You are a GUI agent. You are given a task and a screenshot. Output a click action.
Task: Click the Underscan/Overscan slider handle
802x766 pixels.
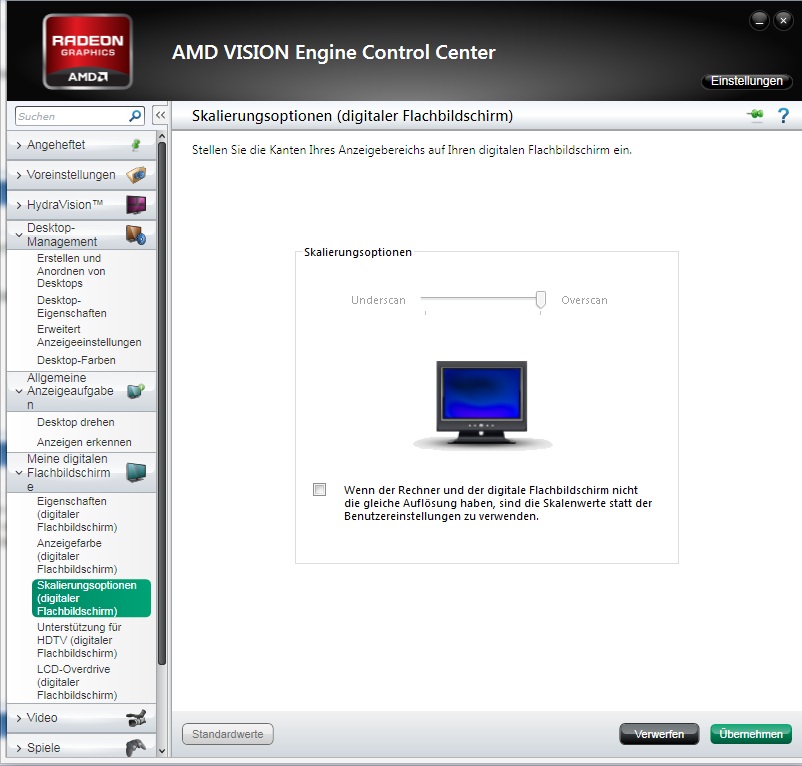pyautogui.click(x=541, y=300)
